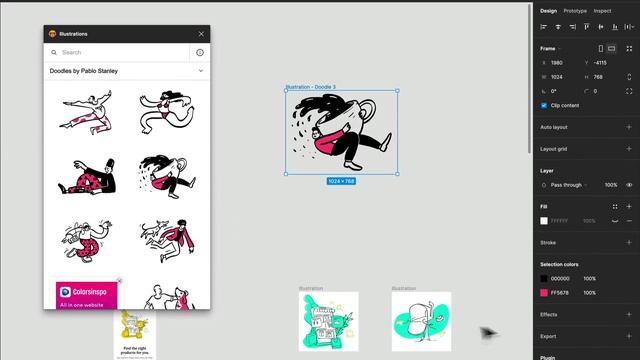
Task: Click Align vertical centers icon
Action: (601, 27)
